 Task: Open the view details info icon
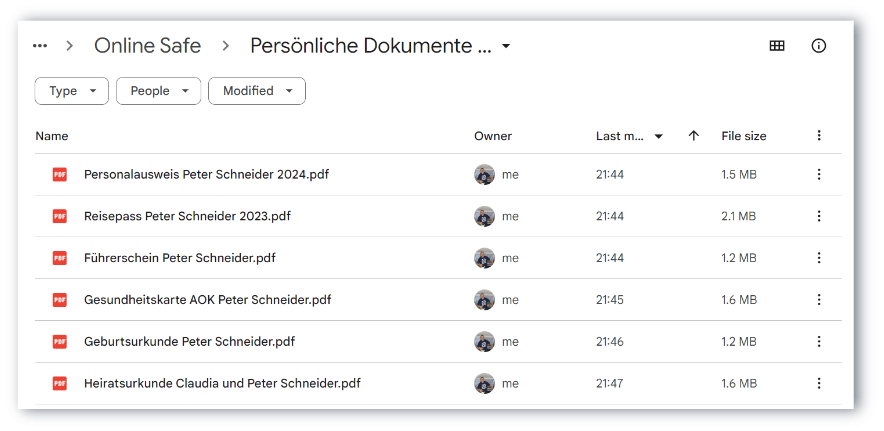click(x=819, y=46)
